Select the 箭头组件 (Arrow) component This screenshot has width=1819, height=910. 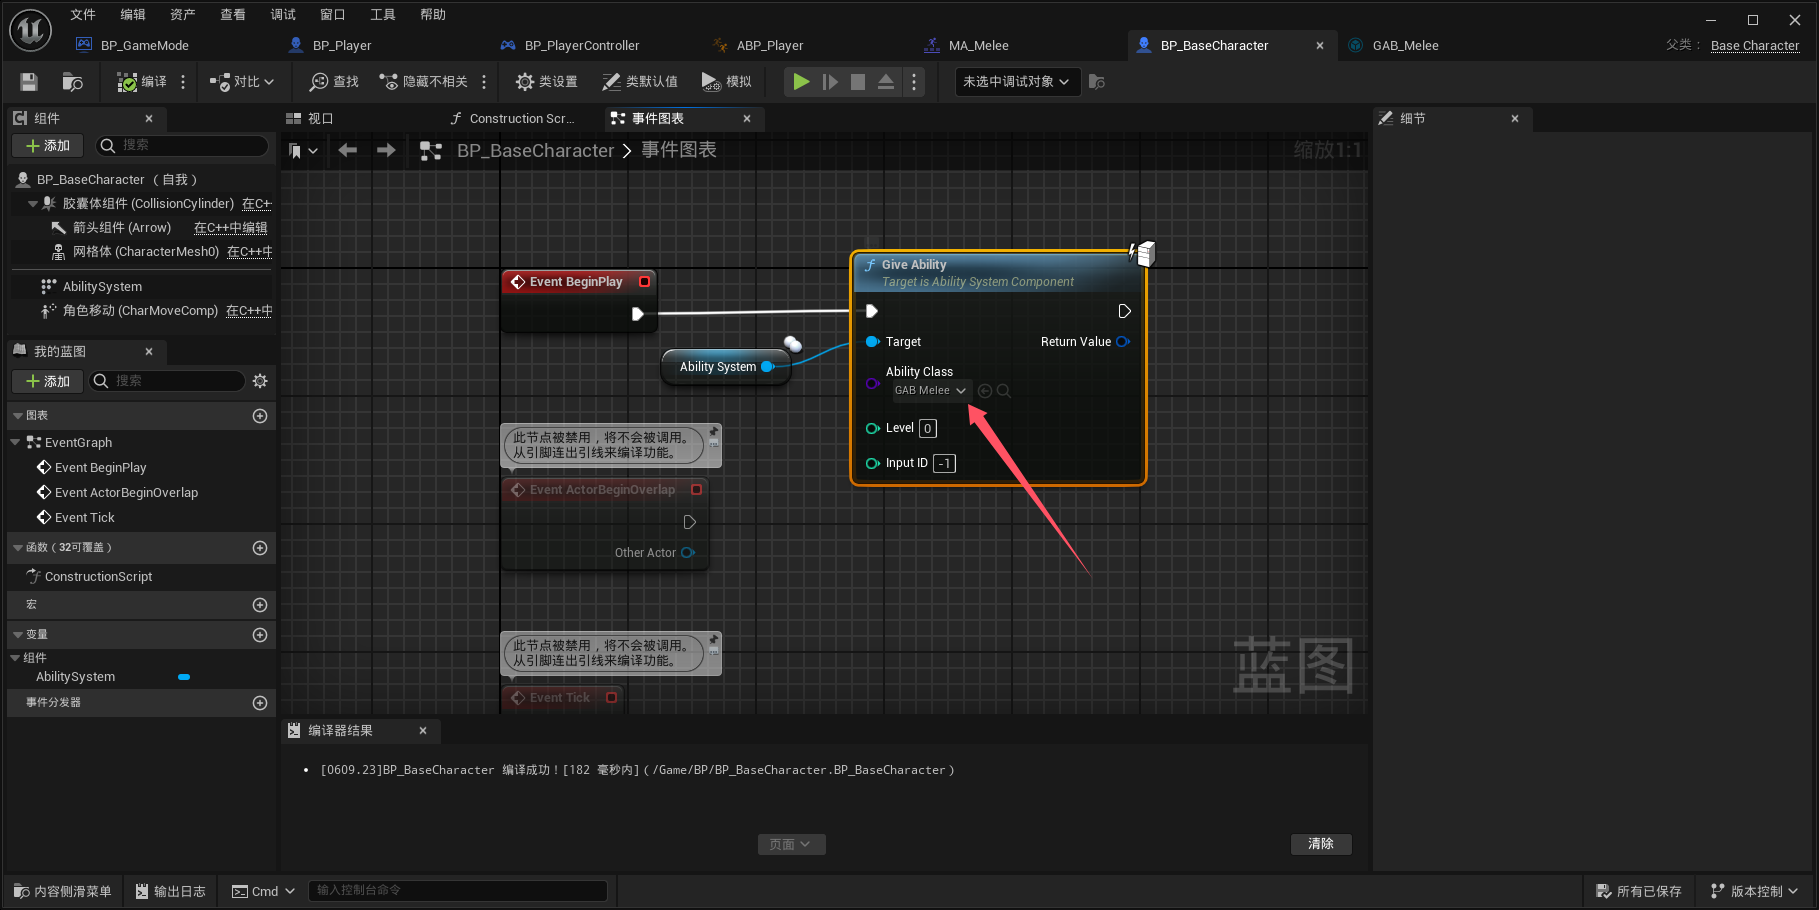tap(122, 228)
